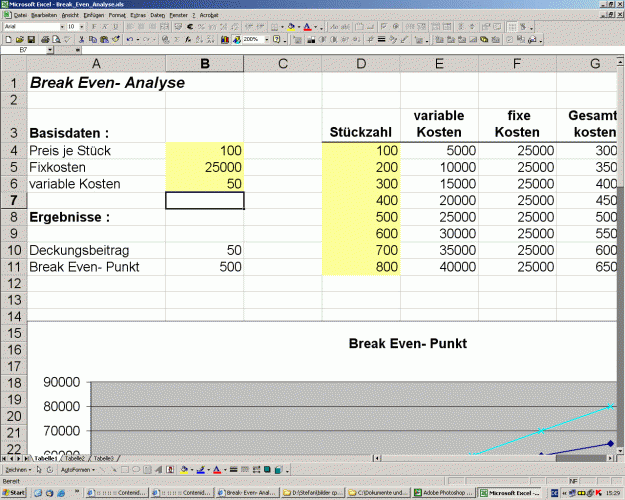The height and width of the screenshot is (500, 625).
Task: Click the AutoSum sigma icon
Action: pos(177,39)
